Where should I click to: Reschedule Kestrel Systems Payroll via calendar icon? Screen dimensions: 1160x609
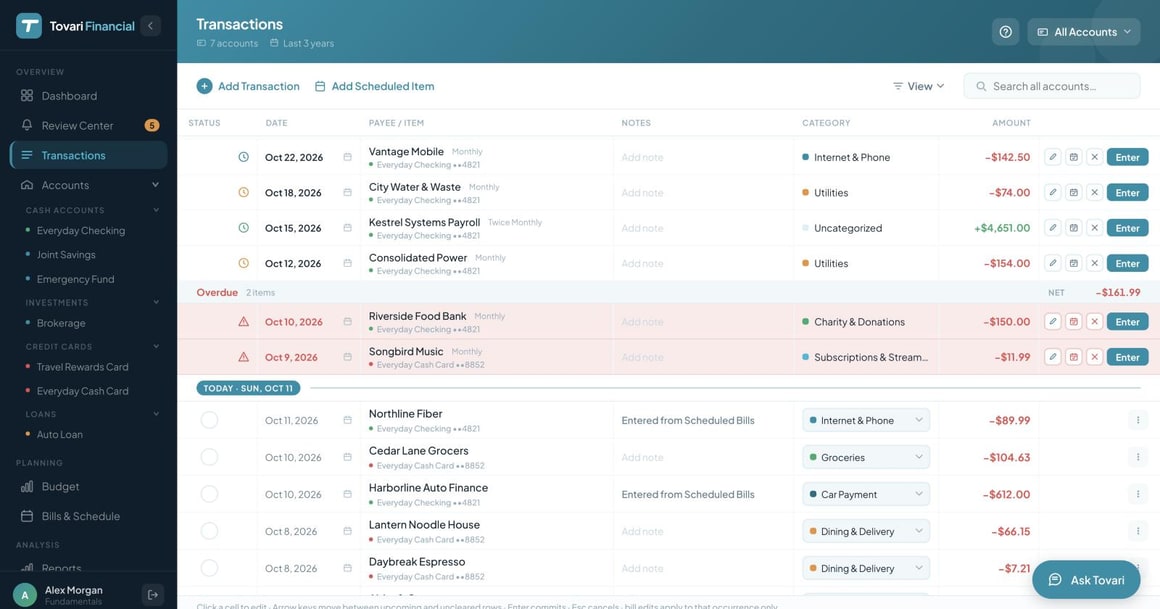pyautogui.click(x=1073, y=228)
